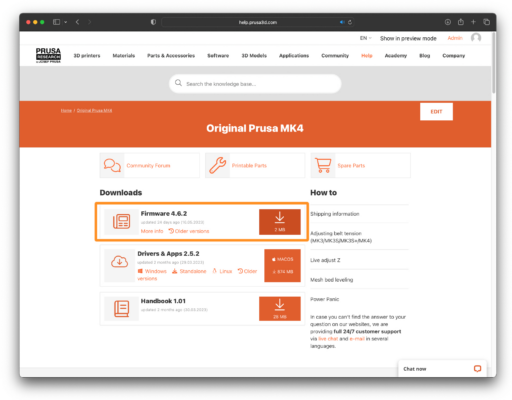Open the Spare Parts link
The height and width of the screenshot is (400, 512).
[351, 165]
